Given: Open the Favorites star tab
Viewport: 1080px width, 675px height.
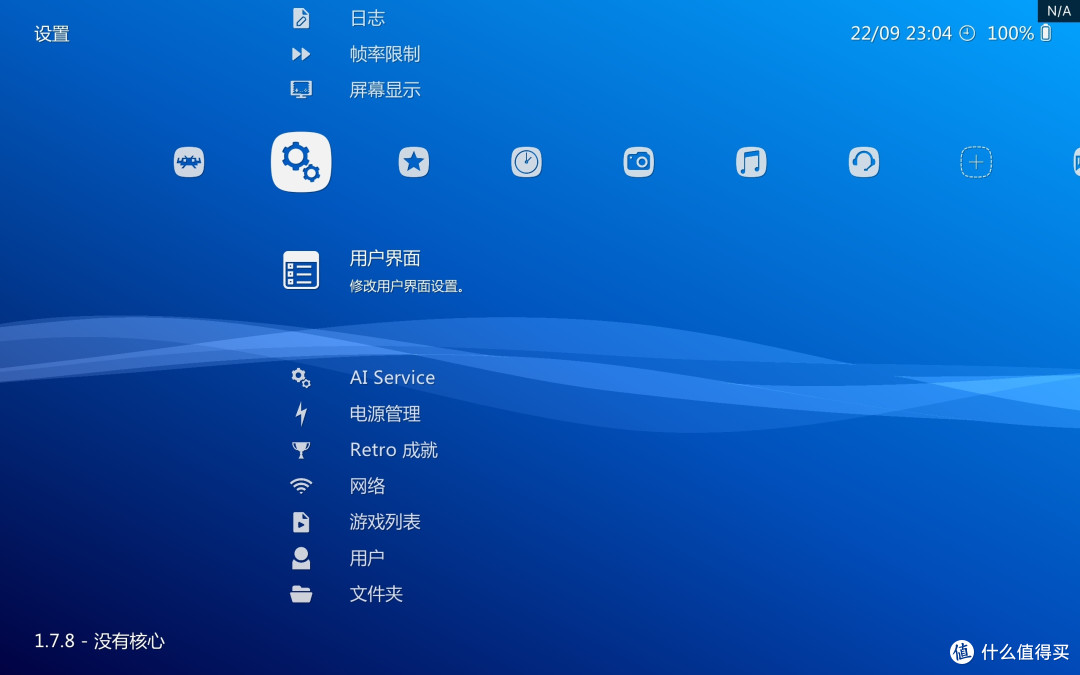Looking at the screenshot, I should pyautogui.click(x=414, y=163).
